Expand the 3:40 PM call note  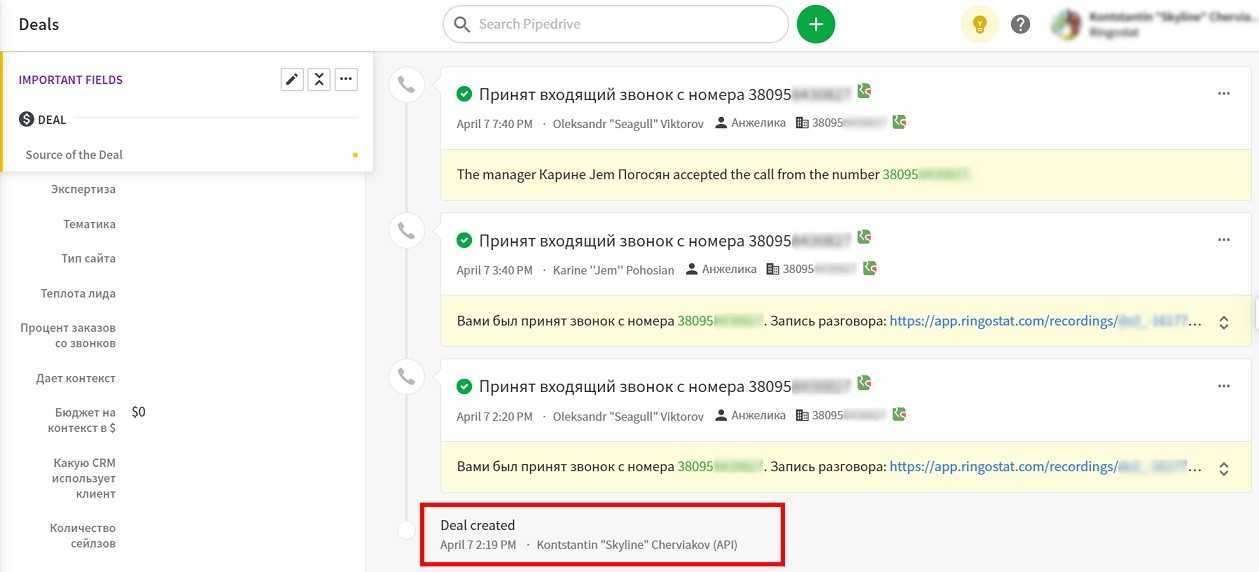click(1223, 322)
